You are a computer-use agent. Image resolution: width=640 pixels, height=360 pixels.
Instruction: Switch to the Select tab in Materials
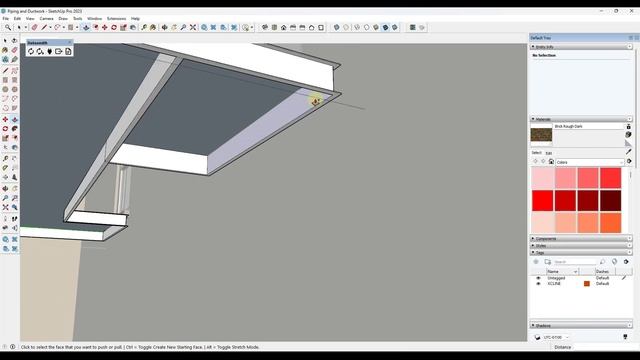click(537, 153)
